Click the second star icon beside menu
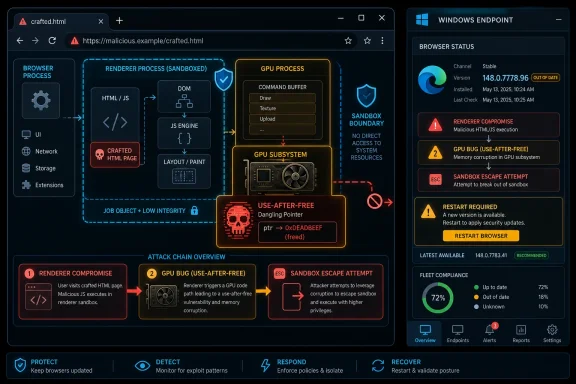The width and height of the screenshot is (576, 384). click(x=367, y=41)
